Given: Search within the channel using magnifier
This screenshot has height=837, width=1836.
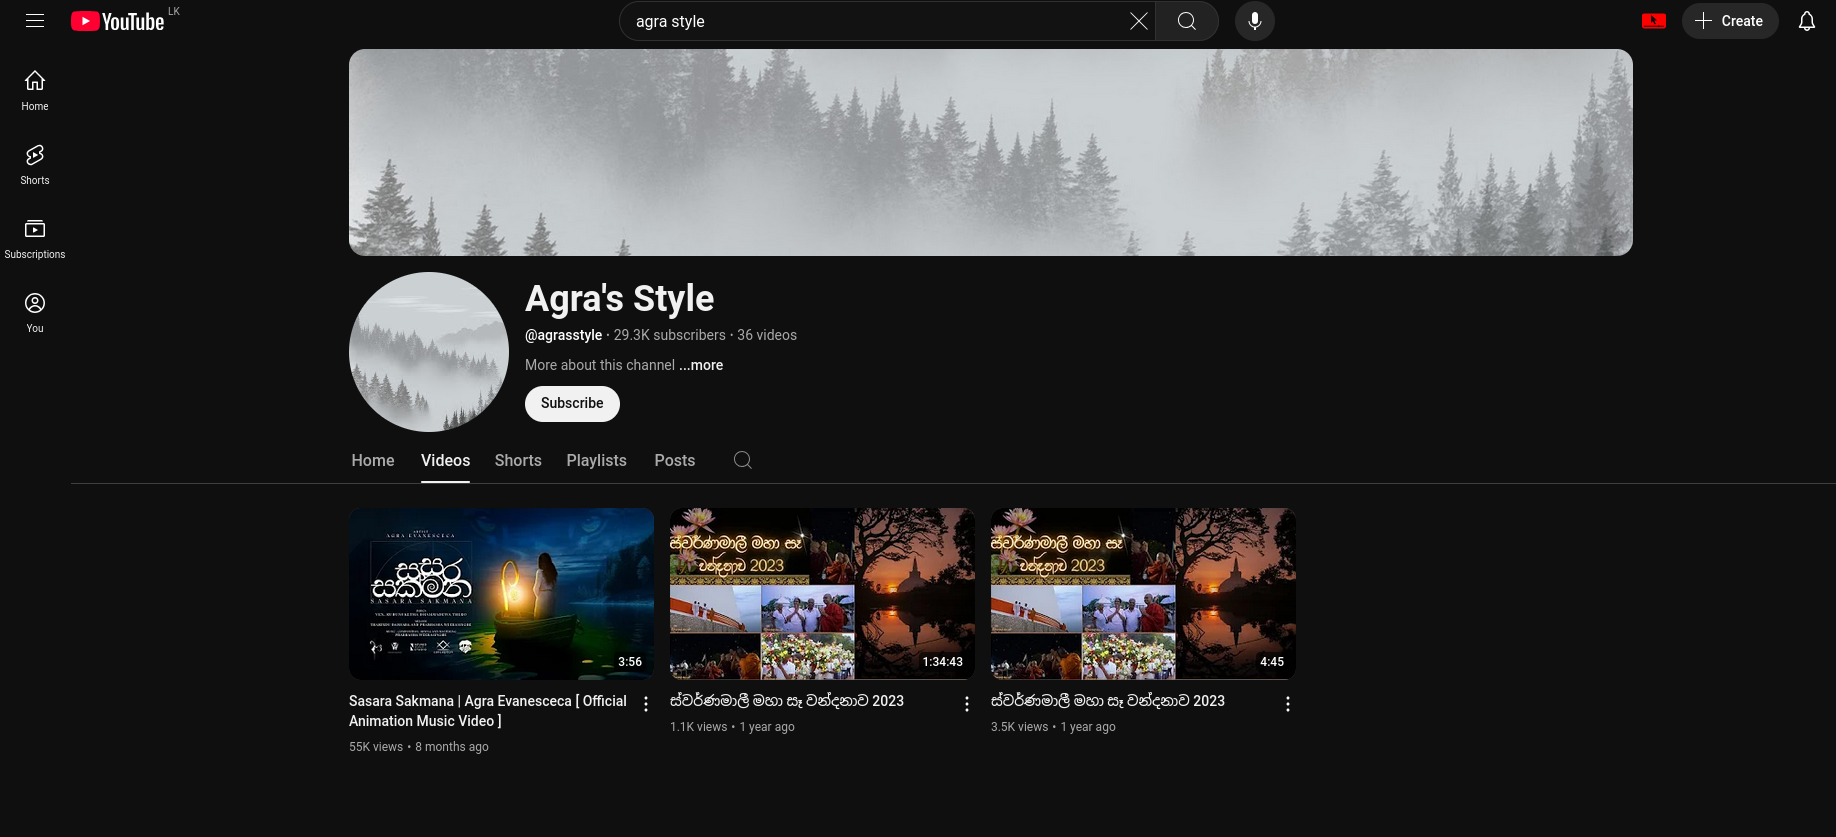Looking at the screenshot, I should pyautogui.click(x=743, y=460).
